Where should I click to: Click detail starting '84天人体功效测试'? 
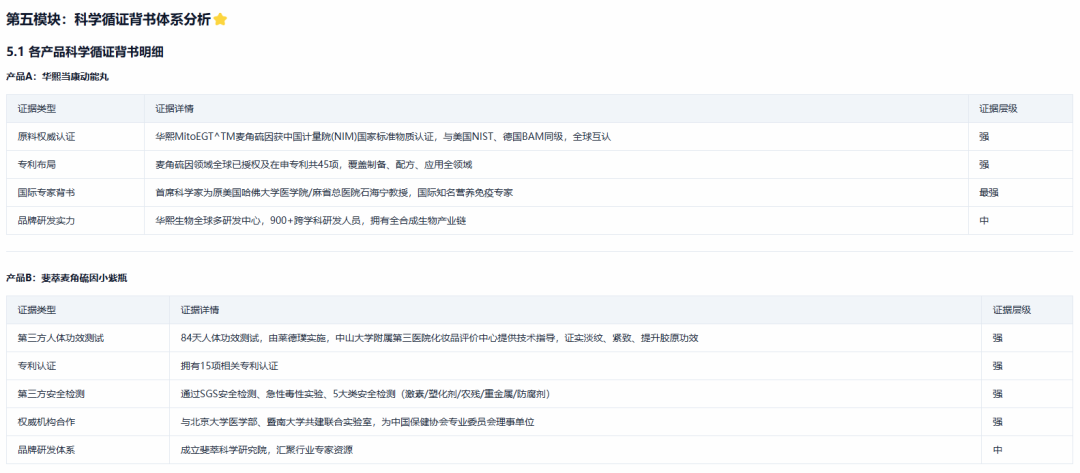point(439,338)
